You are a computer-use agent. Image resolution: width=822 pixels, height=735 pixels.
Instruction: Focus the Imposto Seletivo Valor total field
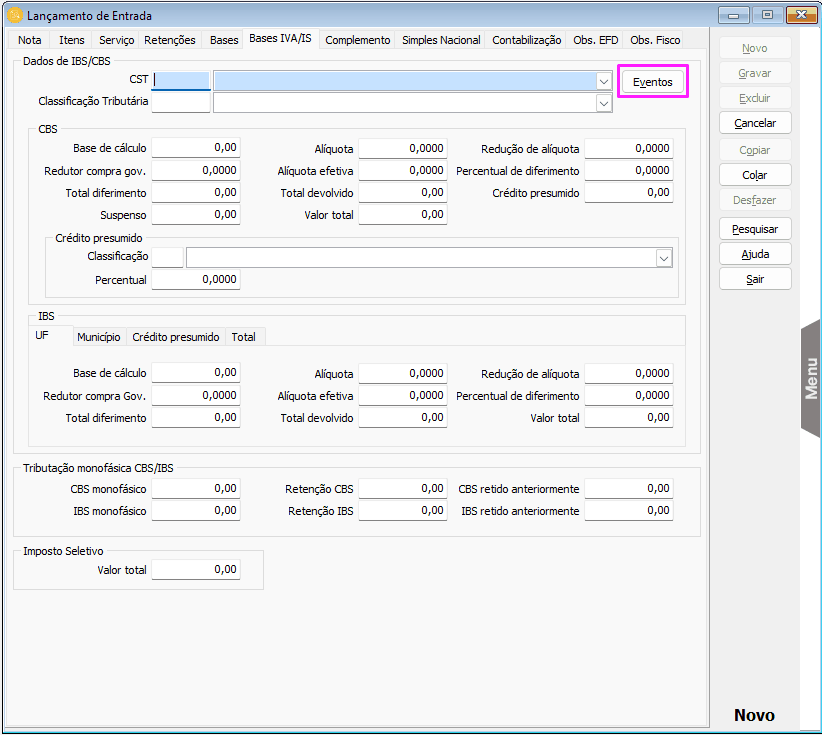tap(196, 570)
